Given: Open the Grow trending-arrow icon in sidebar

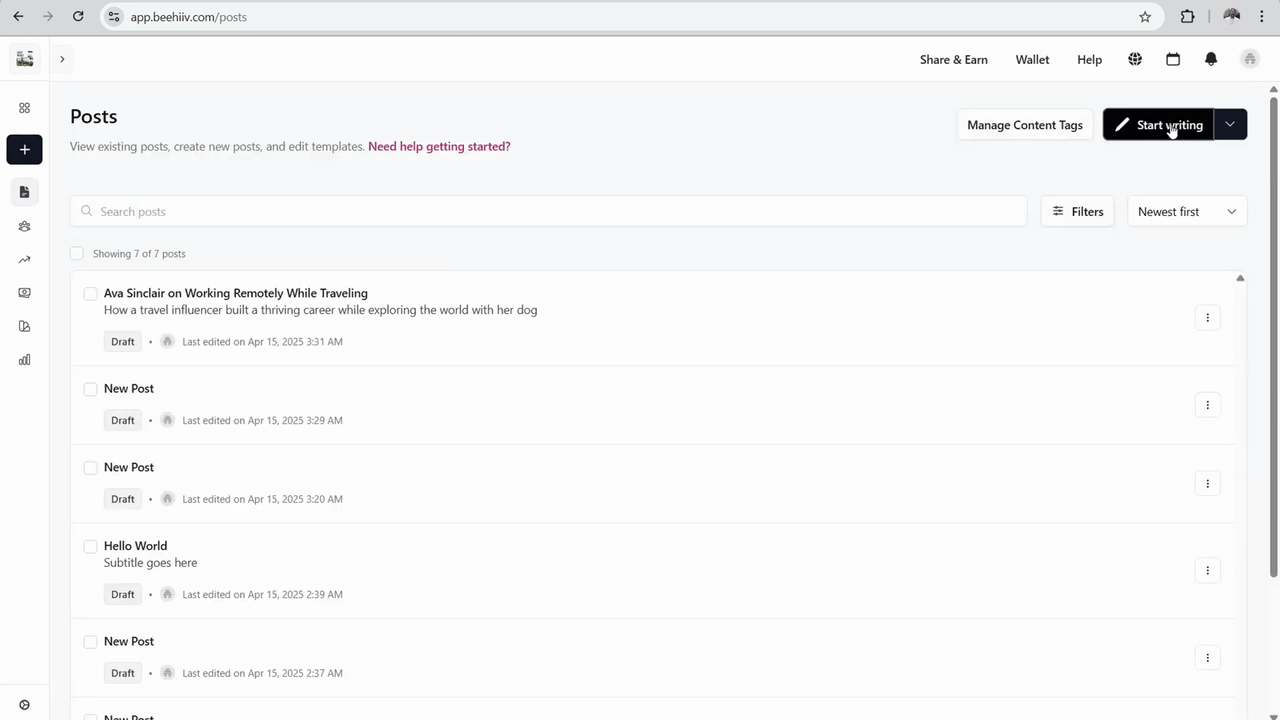Looking at the screenshot, I should pos(24,260).
